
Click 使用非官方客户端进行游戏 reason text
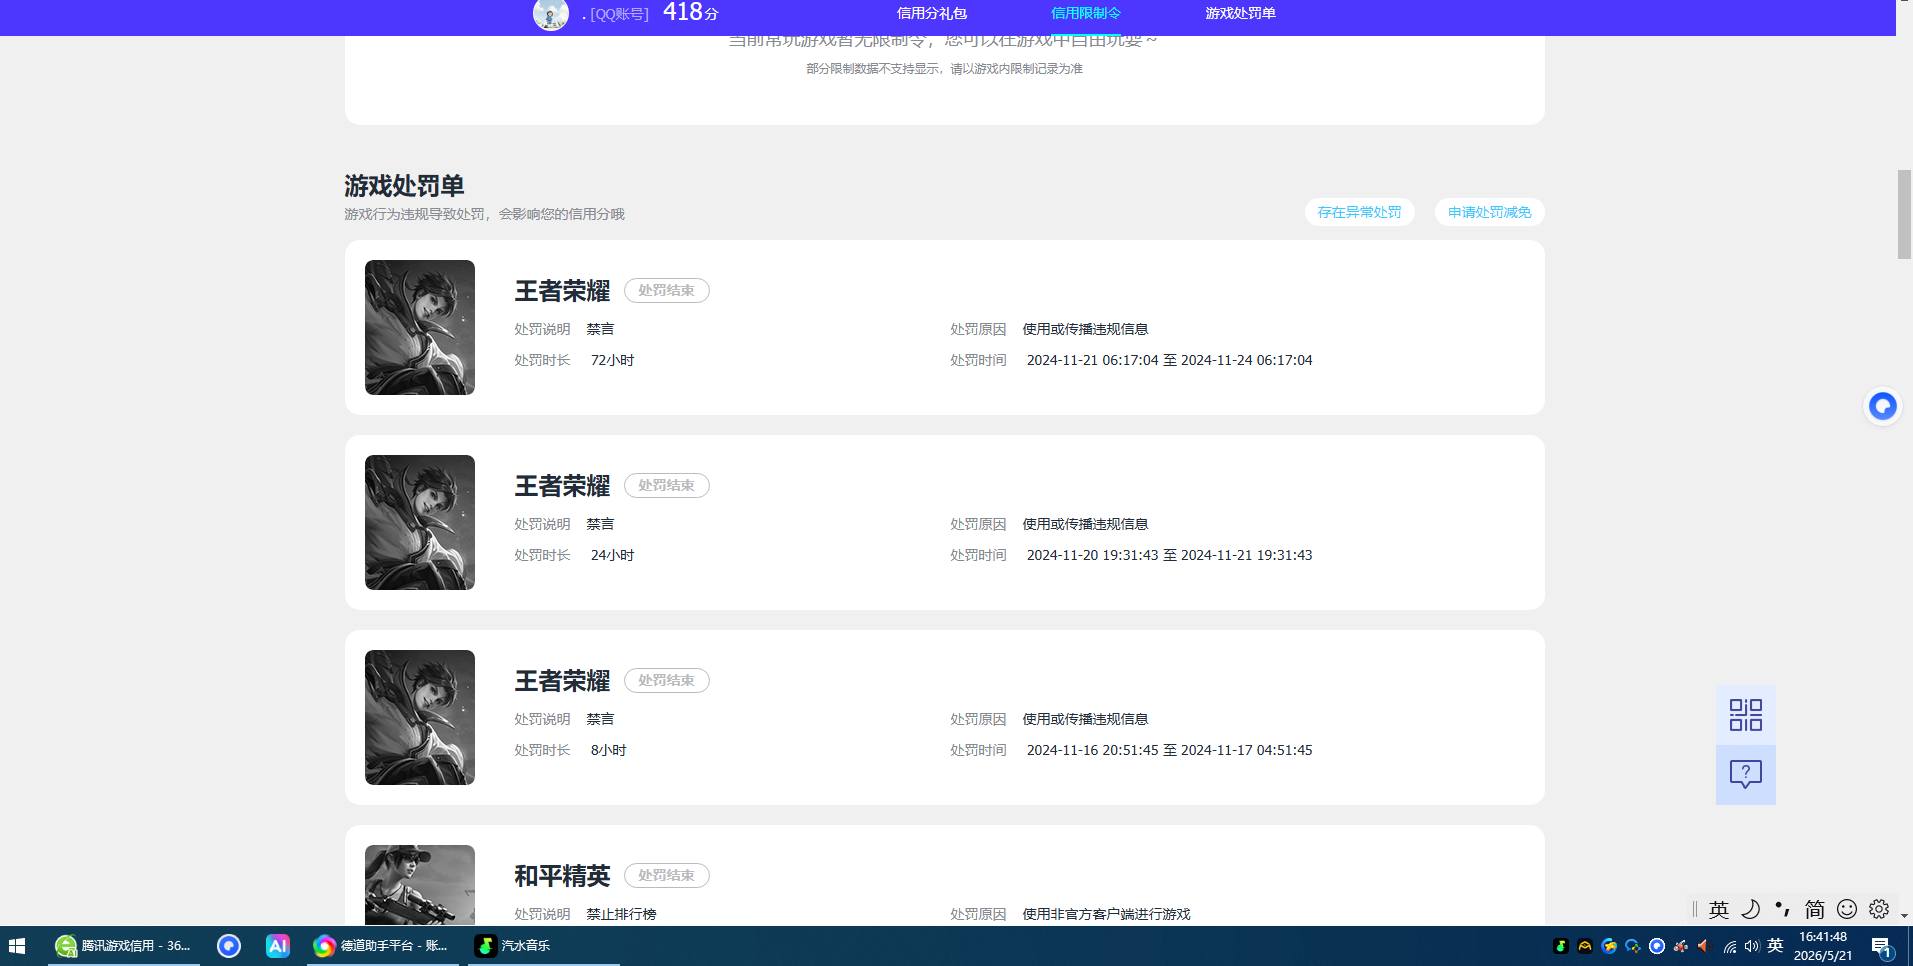(x=1106, y=914)
